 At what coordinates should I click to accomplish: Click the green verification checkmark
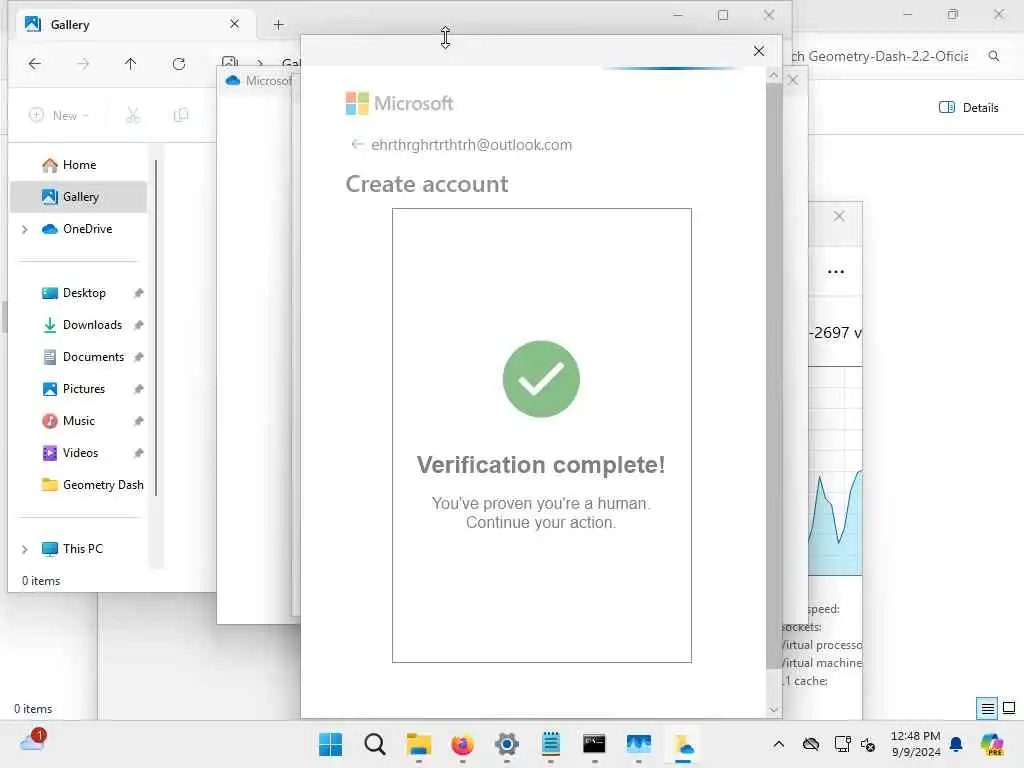pos(541,379)
